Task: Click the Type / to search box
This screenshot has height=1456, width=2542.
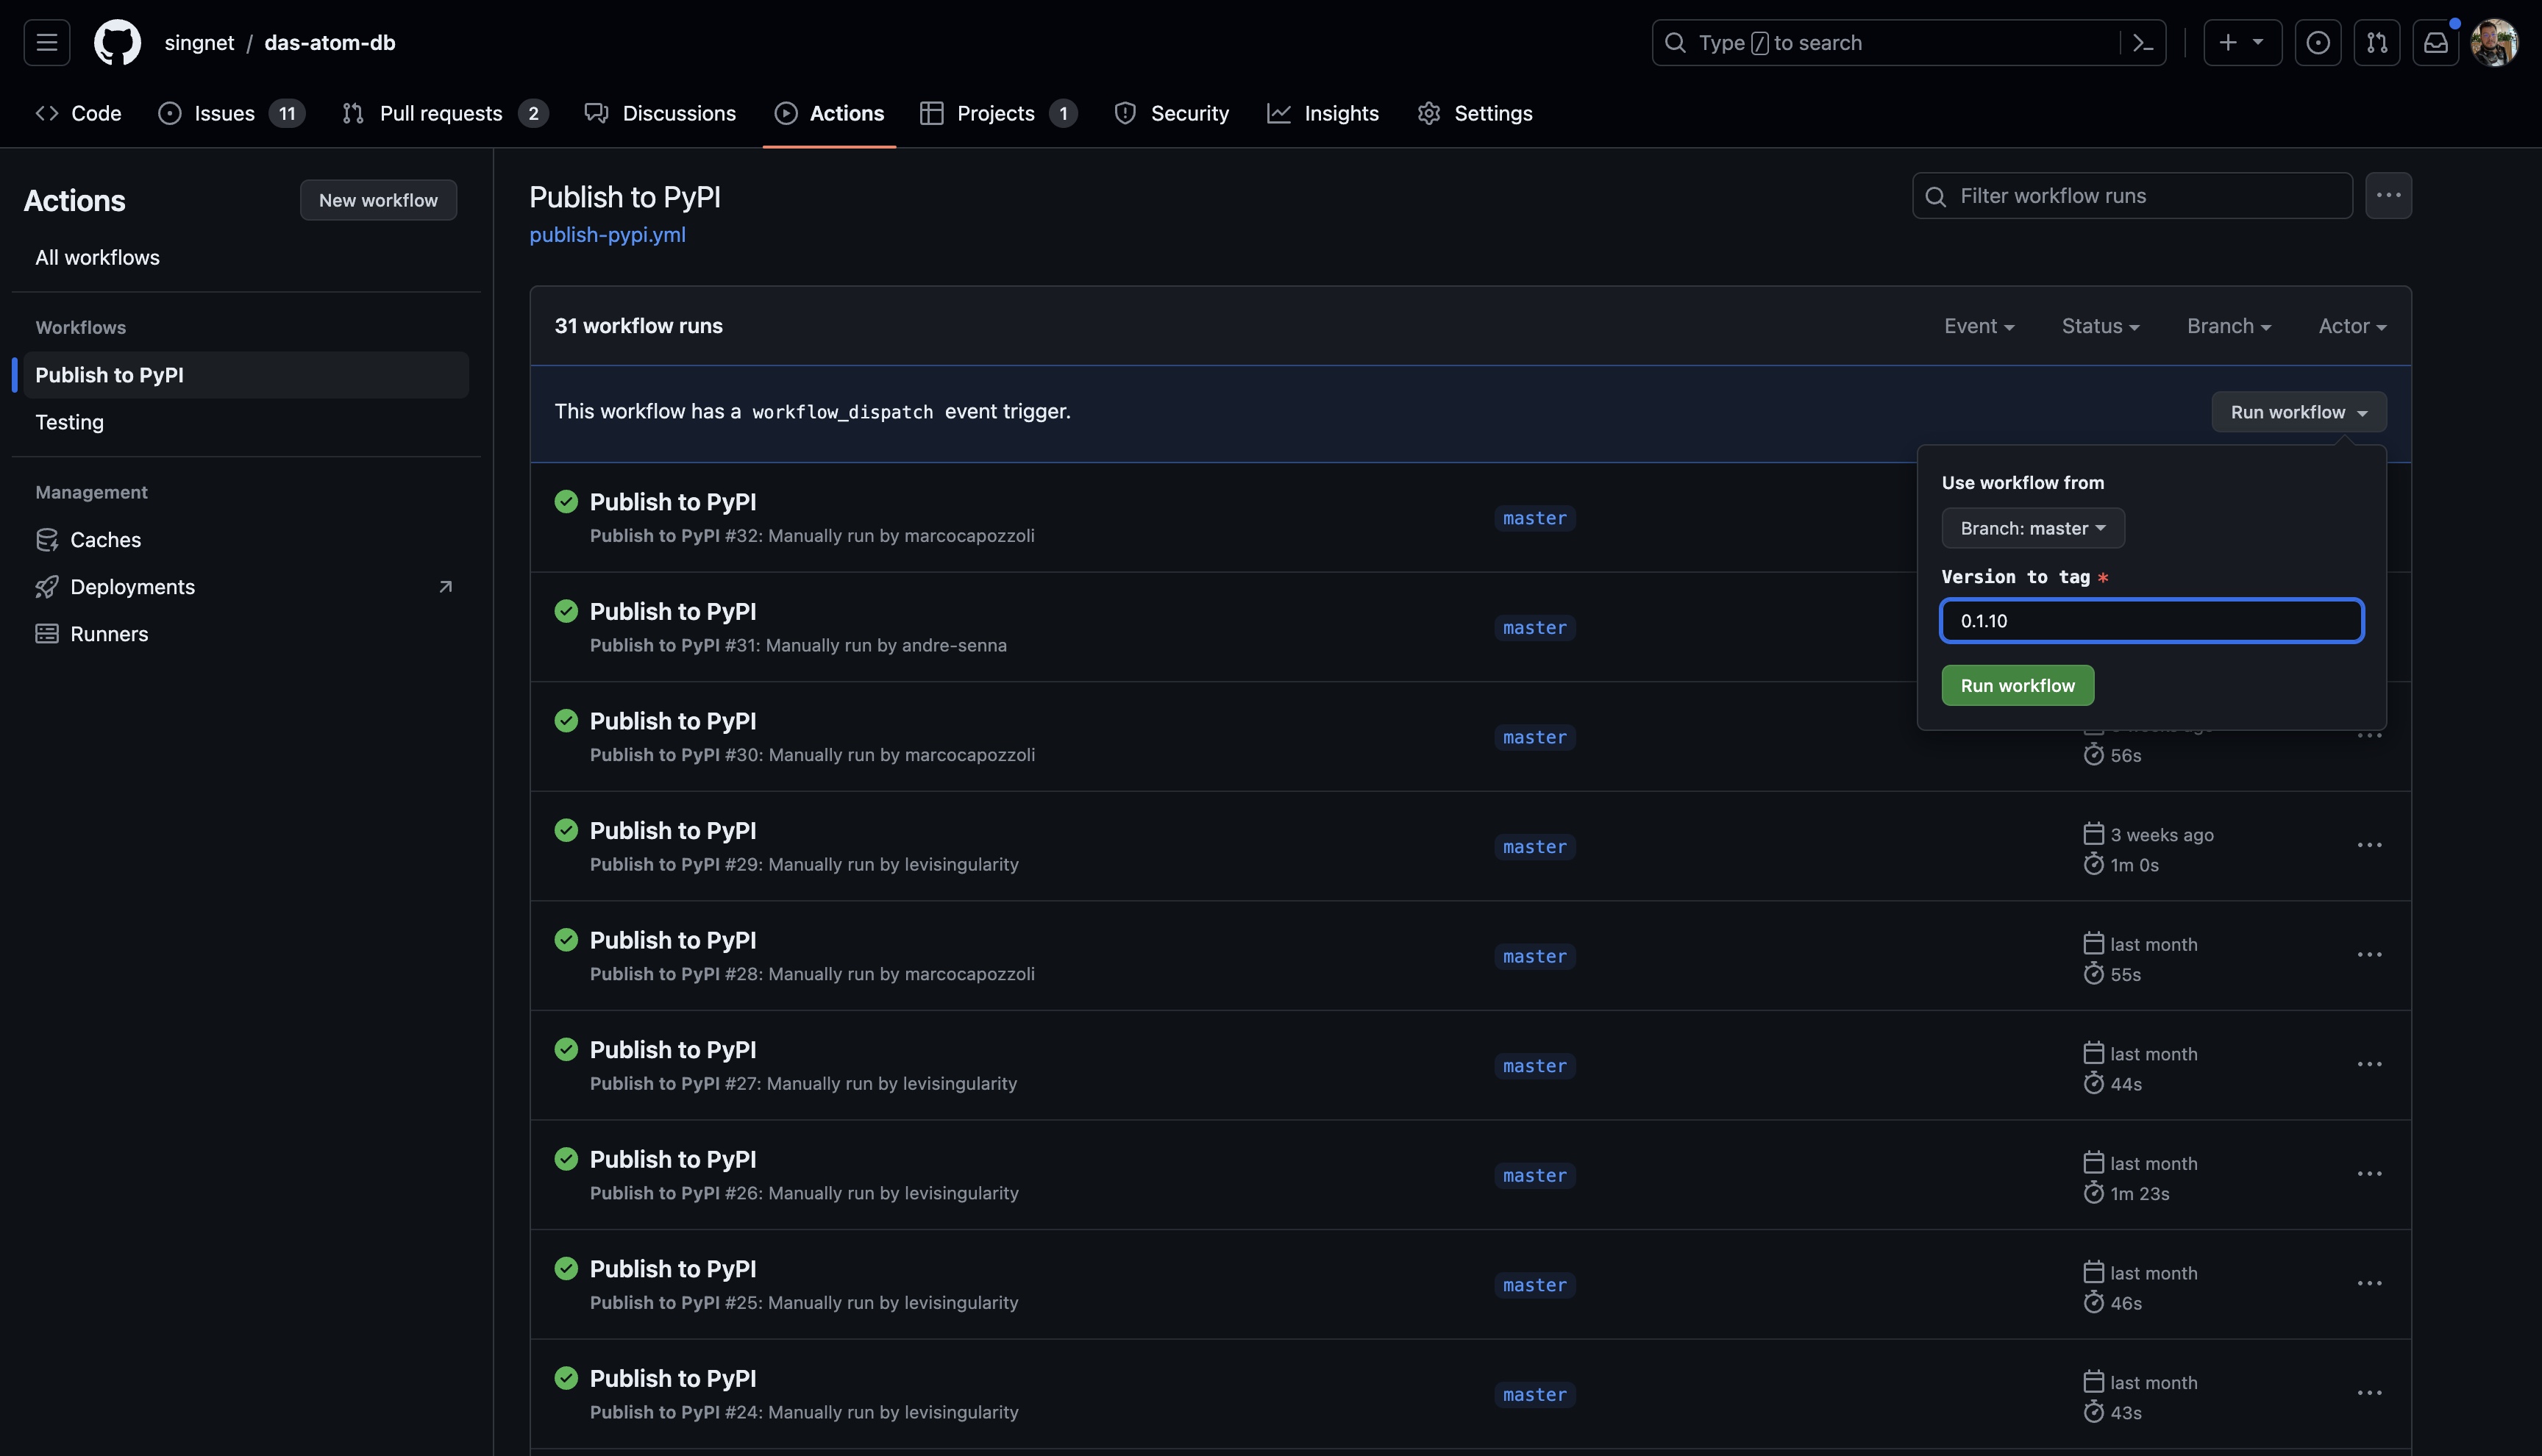Action: (1908, 43)
